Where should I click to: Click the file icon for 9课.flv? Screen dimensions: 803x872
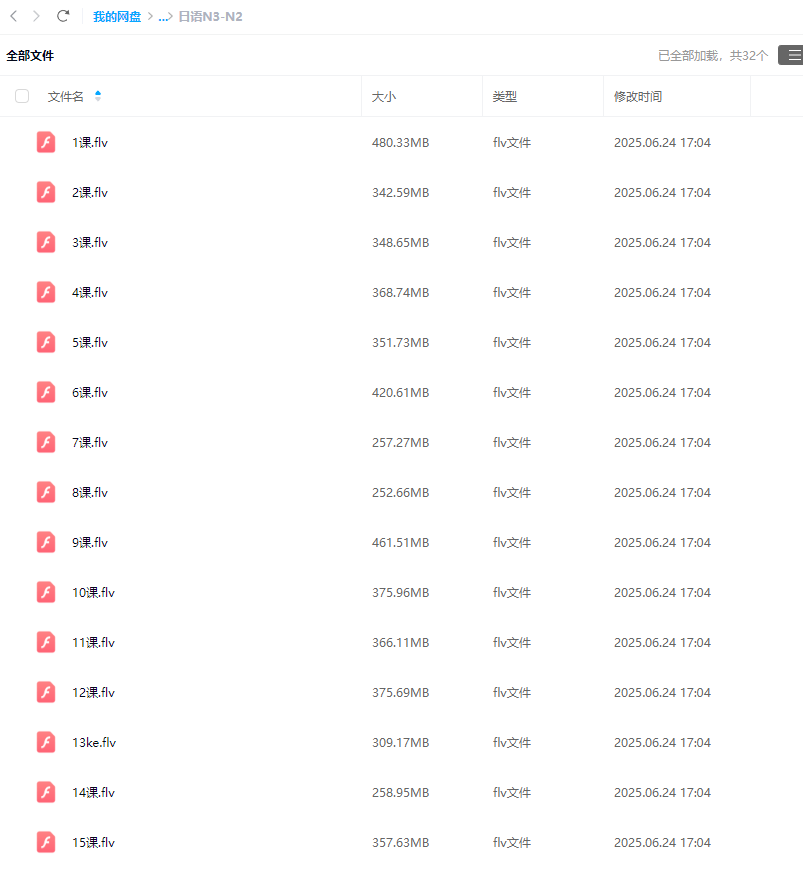[x=46, y=542]
